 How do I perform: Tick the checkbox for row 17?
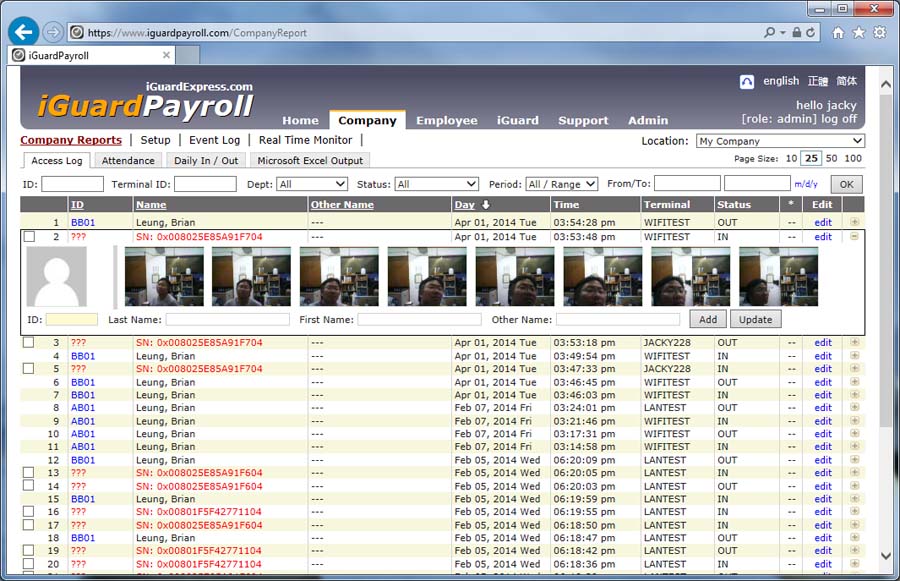pyautogui.click(x=28, y=525)
